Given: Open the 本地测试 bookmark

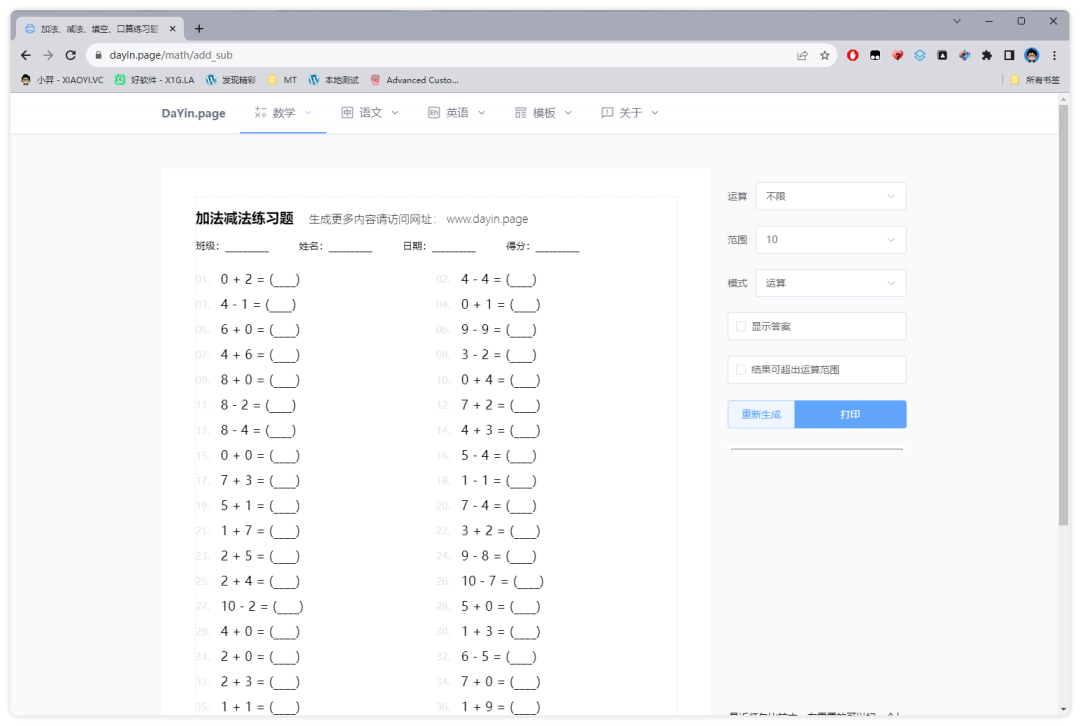Looking at the screenshot, I should tap(334, 80).
